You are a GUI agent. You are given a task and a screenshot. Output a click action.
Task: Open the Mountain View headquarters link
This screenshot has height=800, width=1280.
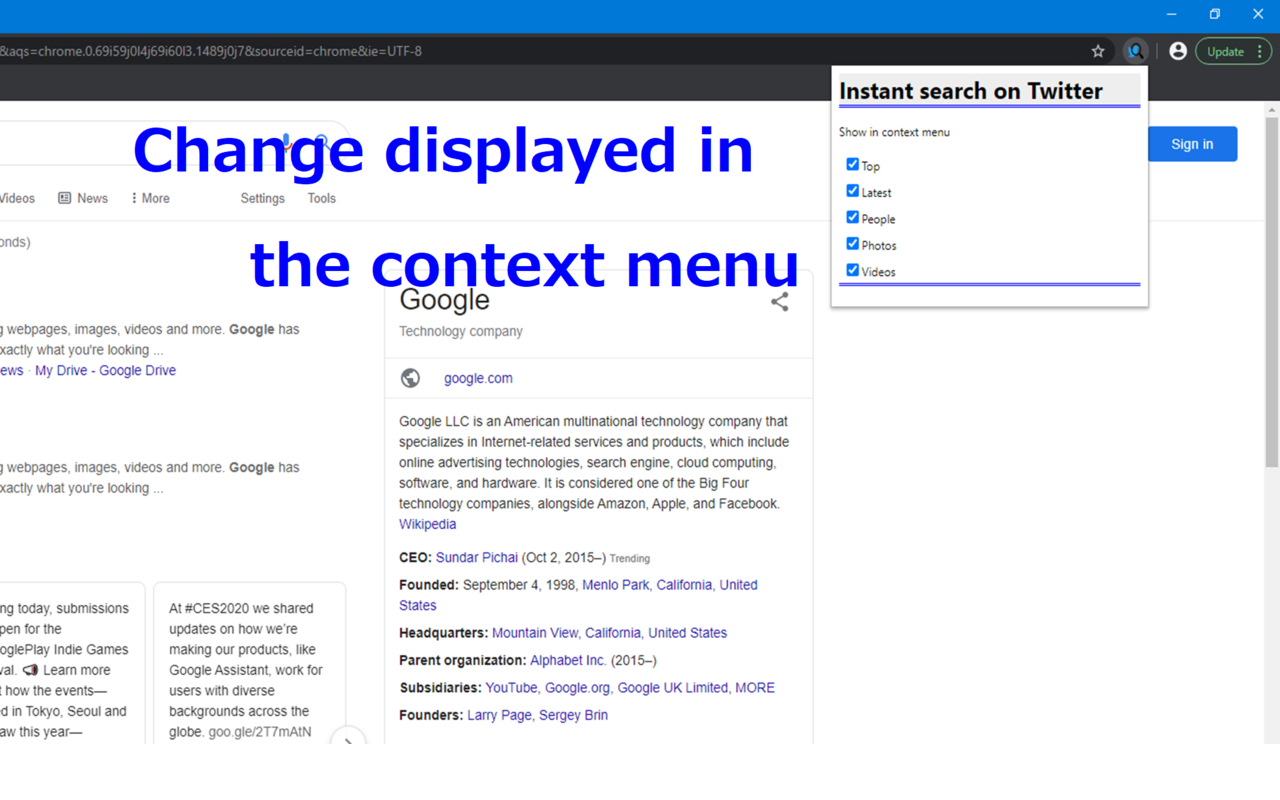[x=535, y=633]
